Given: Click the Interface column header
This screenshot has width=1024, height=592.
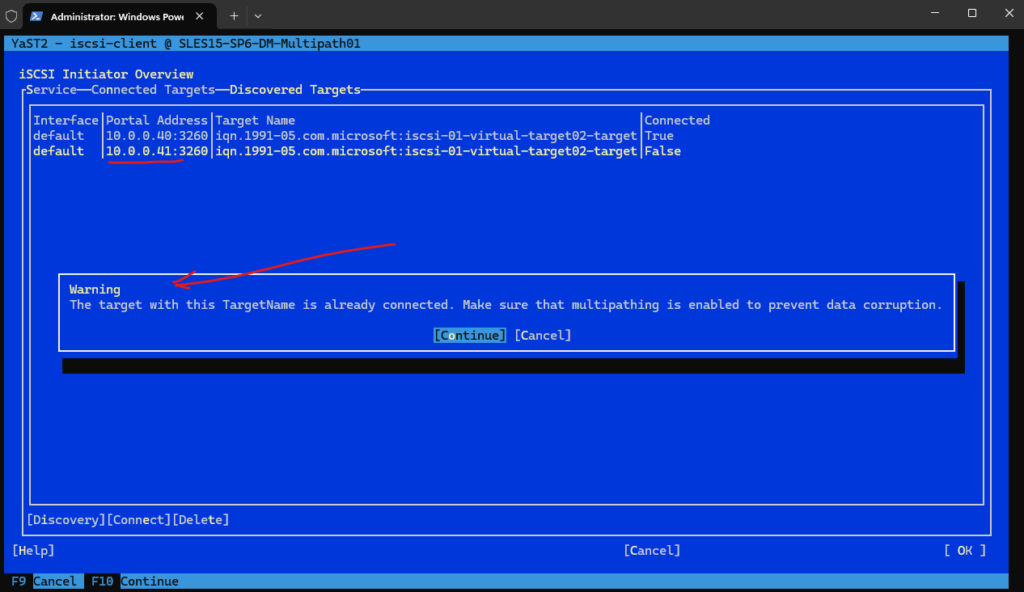Looking at the screenshot, I should tap(65, 120).
